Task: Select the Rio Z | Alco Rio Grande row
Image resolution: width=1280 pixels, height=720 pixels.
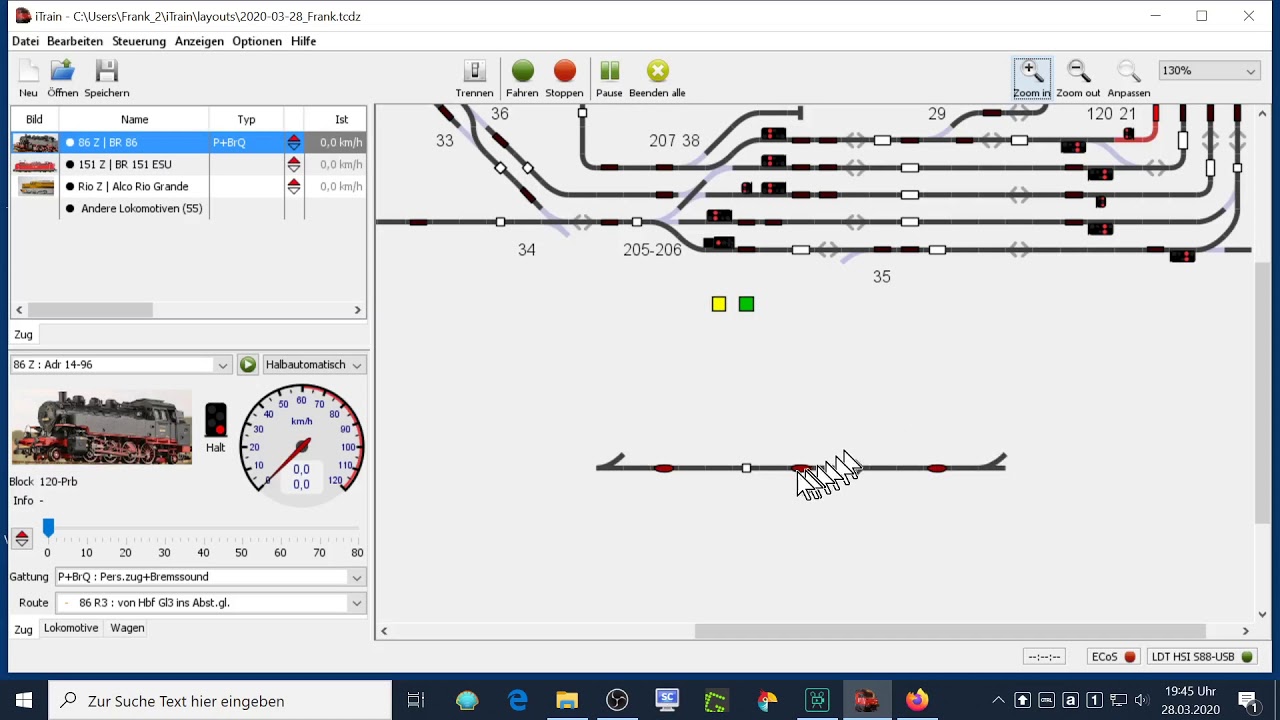Action: [188, 186]
